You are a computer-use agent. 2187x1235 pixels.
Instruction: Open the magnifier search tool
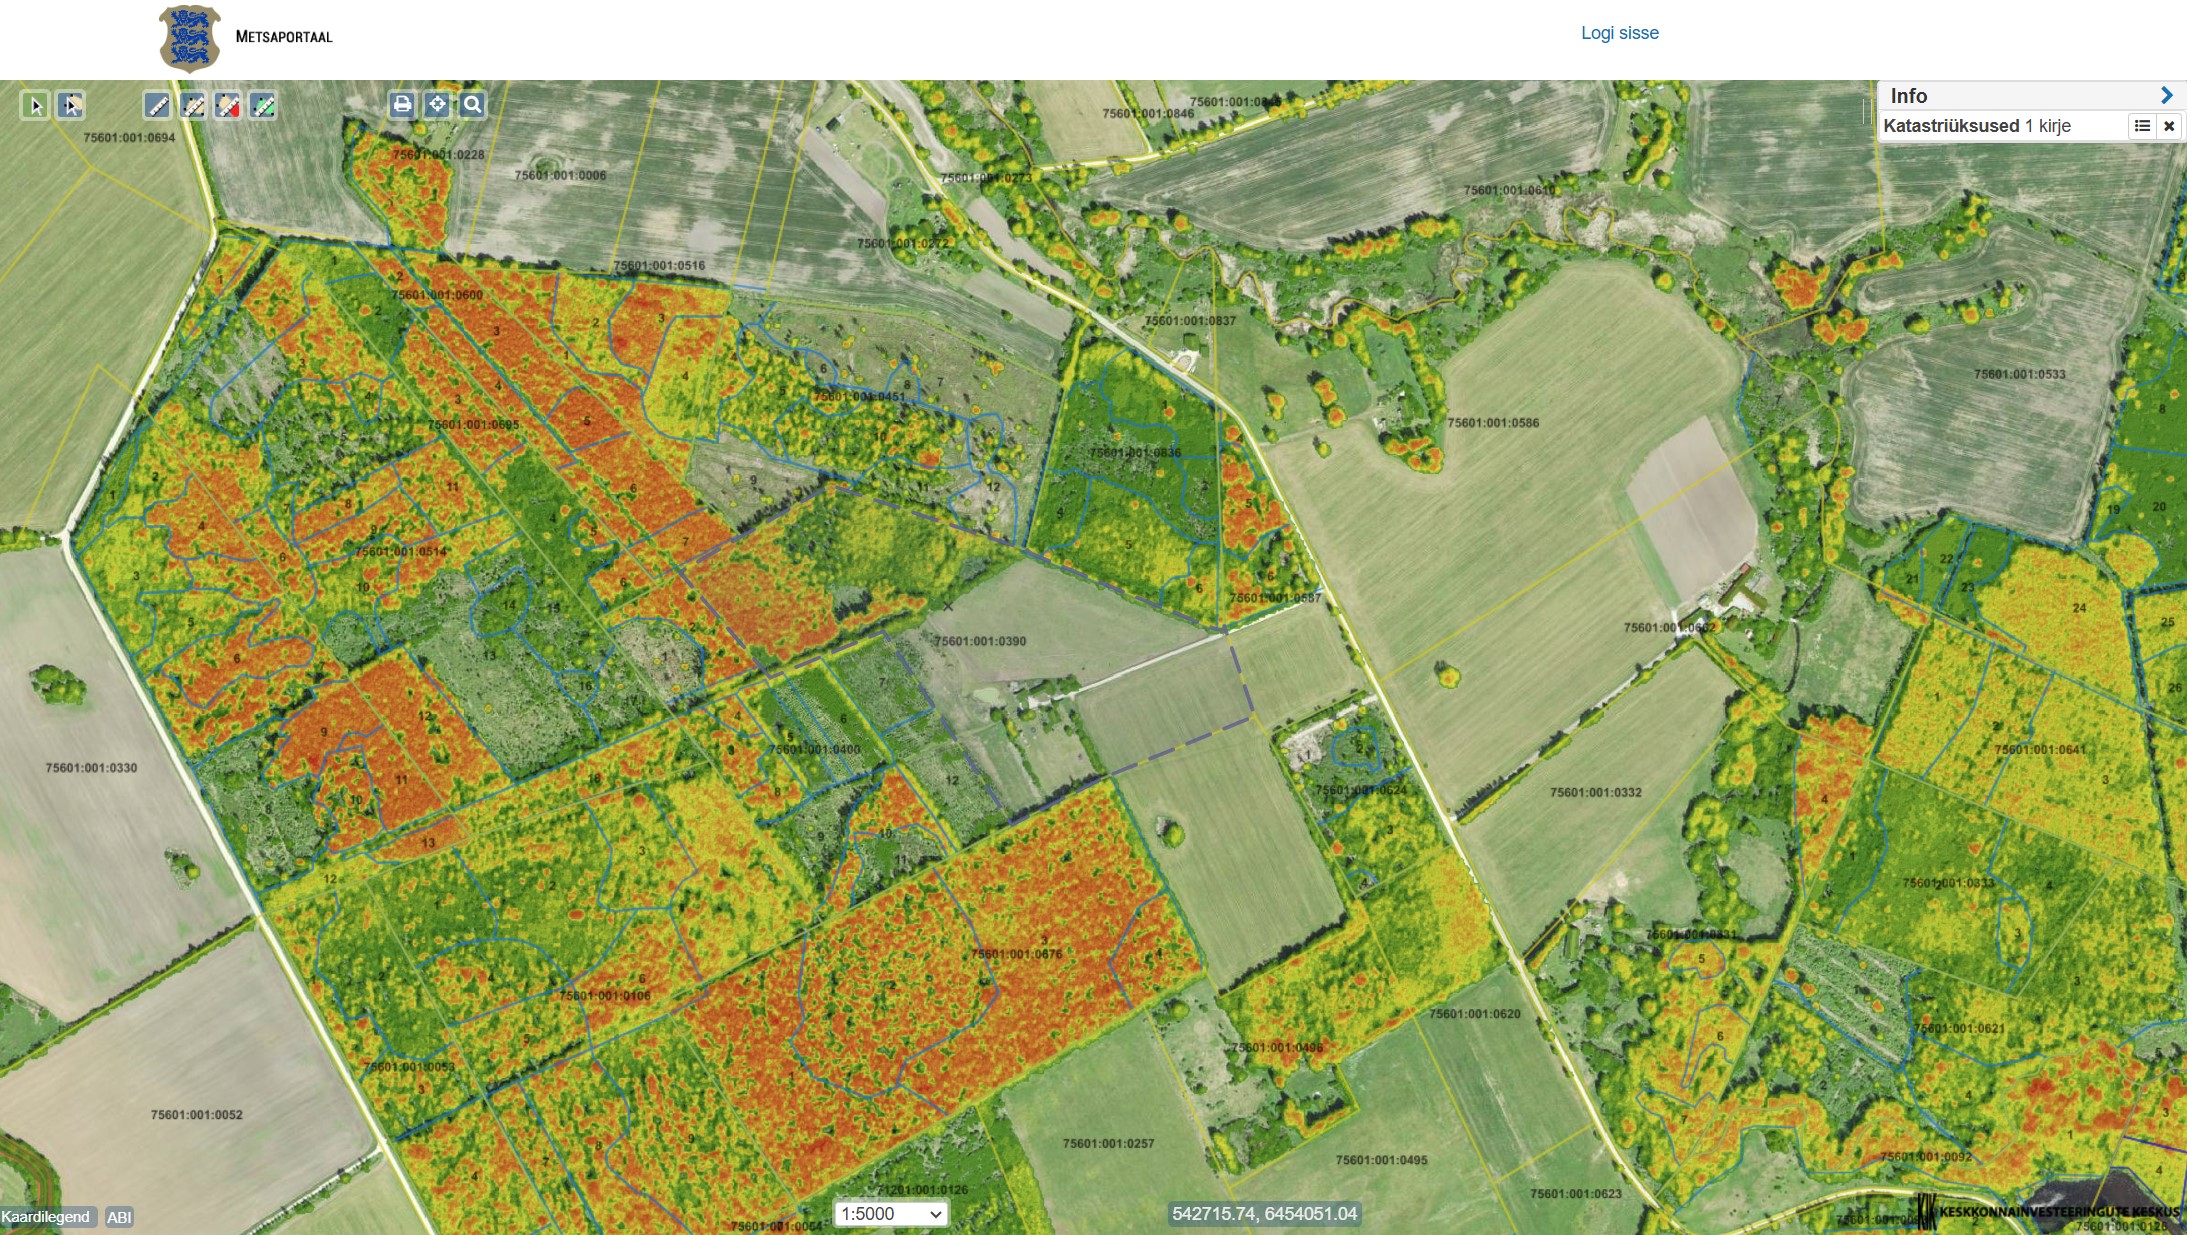point(473,104)
